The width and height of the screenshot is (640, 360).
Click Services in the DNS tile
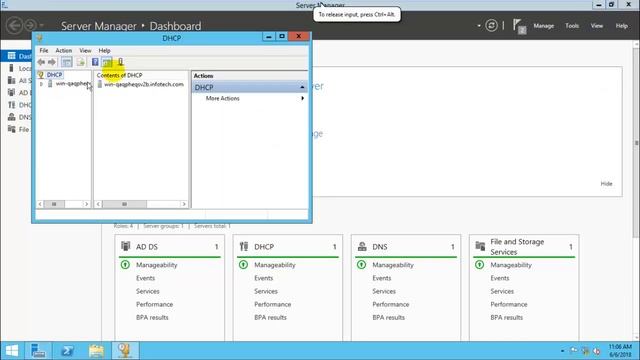click(384, 291)
